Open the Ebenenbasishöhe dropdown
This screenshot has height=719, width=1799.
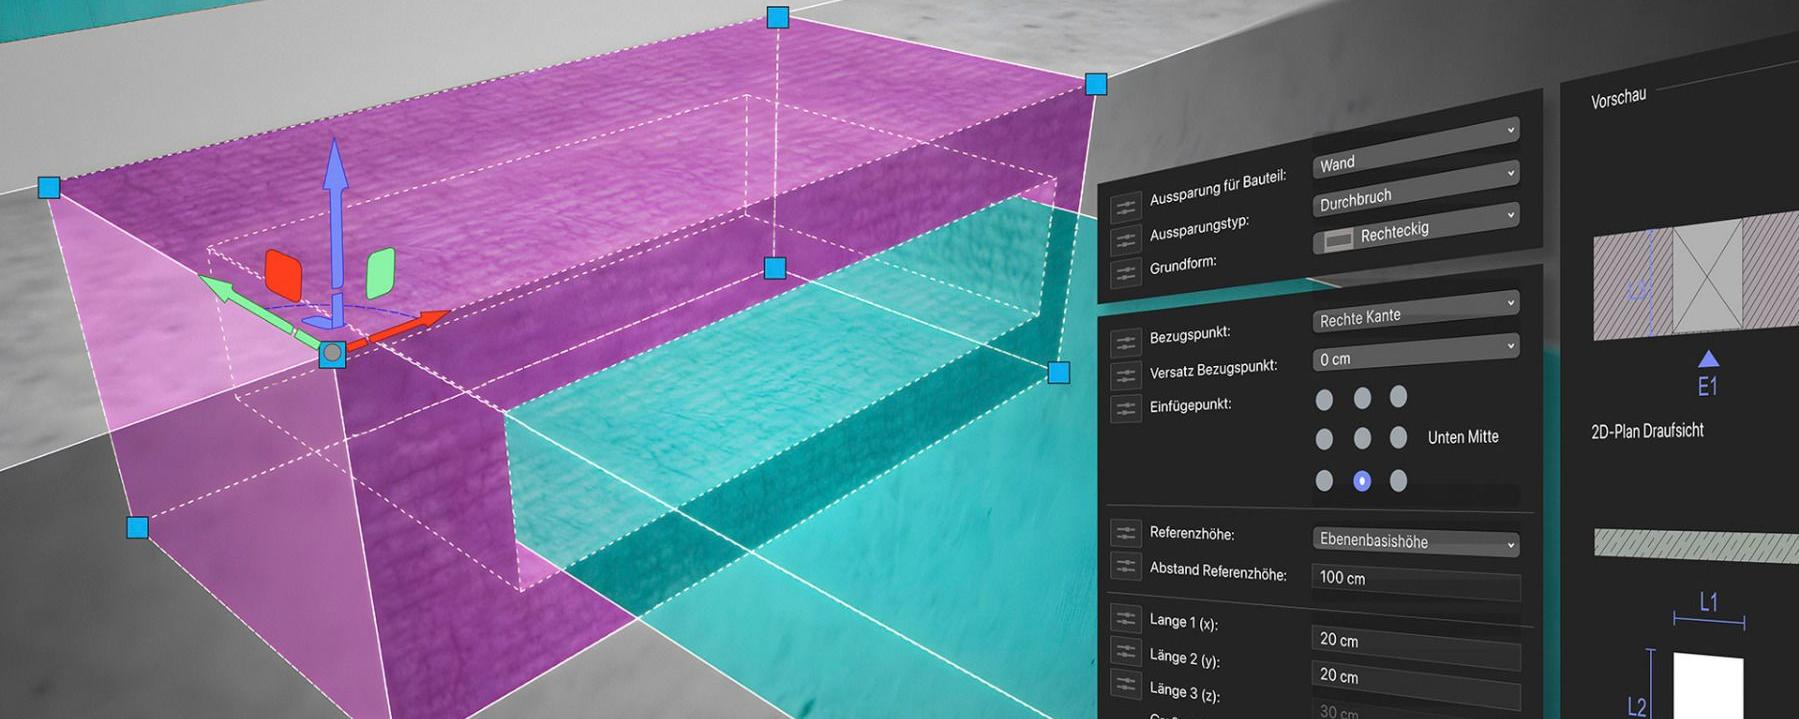click(x=1414, y=541)
